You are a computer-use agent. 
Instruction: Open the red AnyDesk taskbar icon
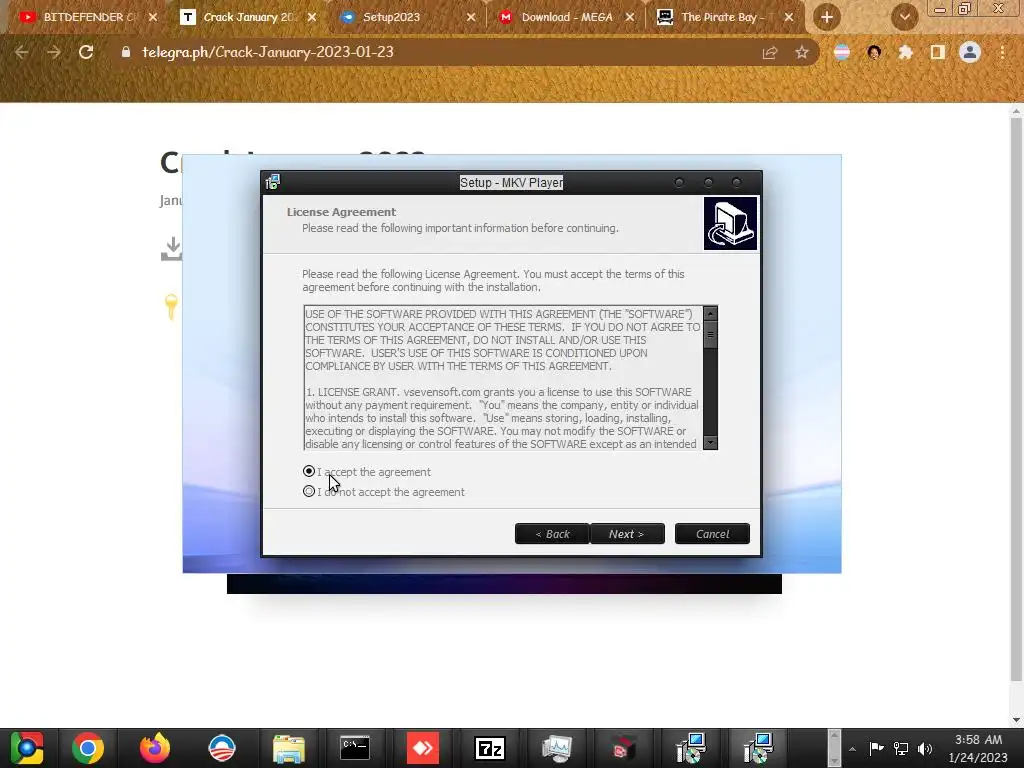[422, 748]
